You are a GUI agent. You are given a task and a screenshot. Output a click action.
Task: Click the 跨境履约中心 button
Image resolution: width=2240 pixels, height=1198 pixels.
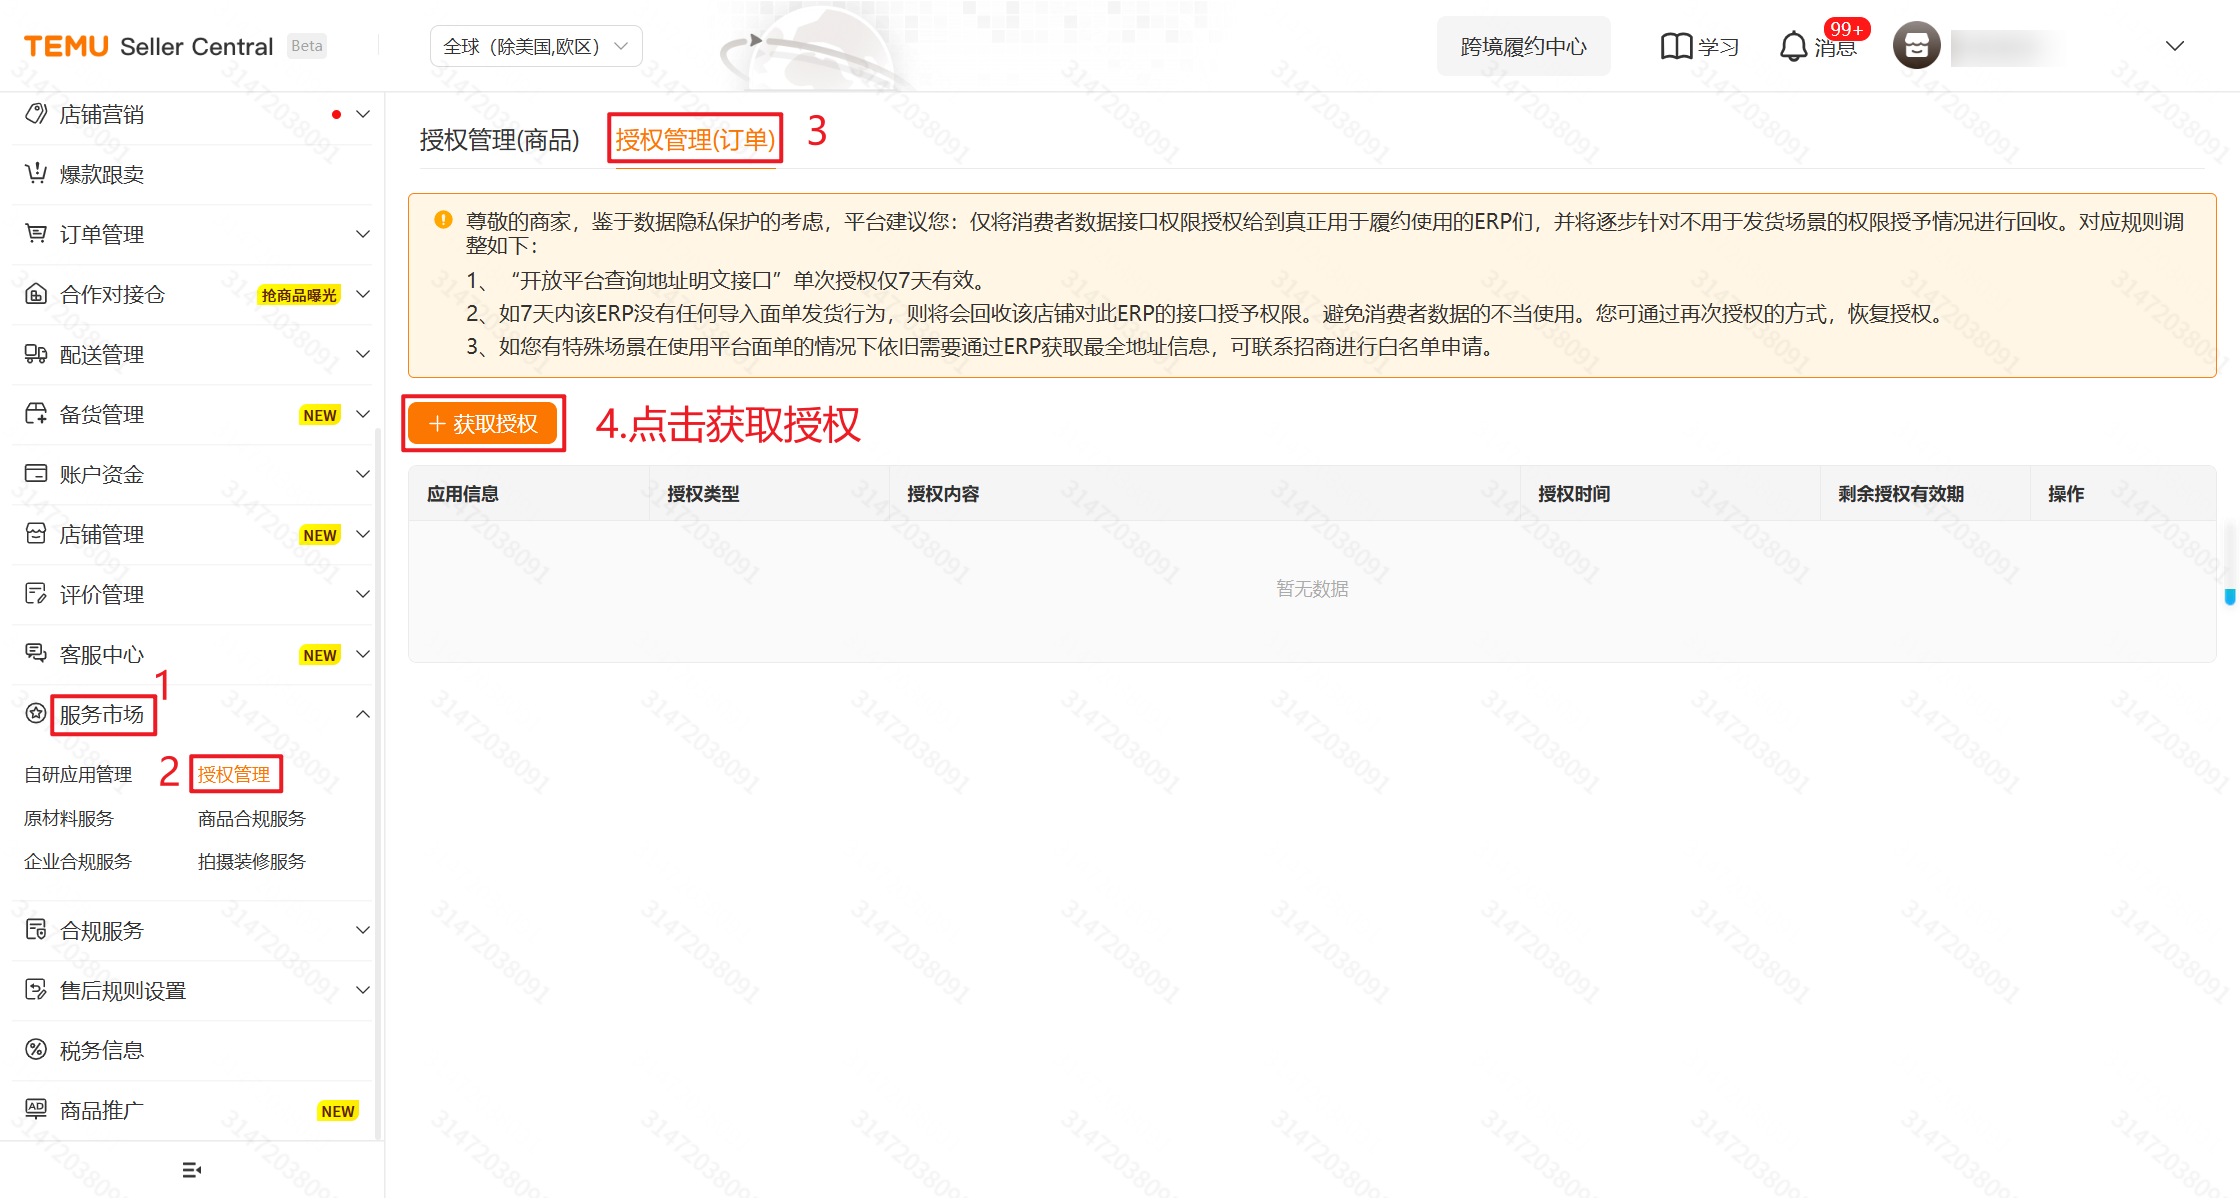(x=1523, y=46)
